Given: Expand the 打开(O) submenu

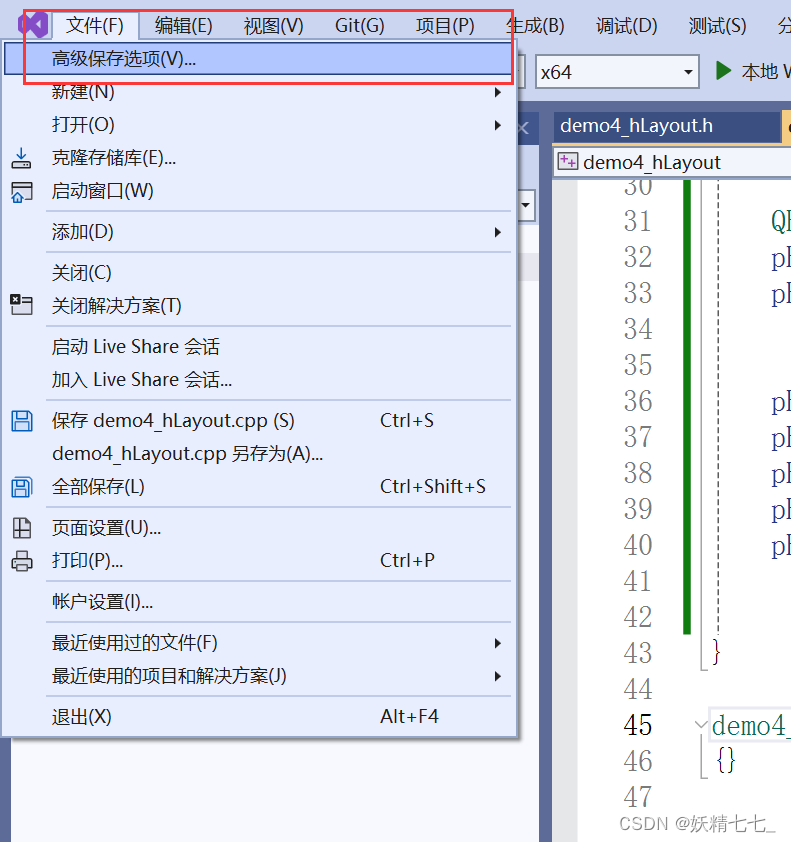Looking at the screenshot, I should coord(258,125).
